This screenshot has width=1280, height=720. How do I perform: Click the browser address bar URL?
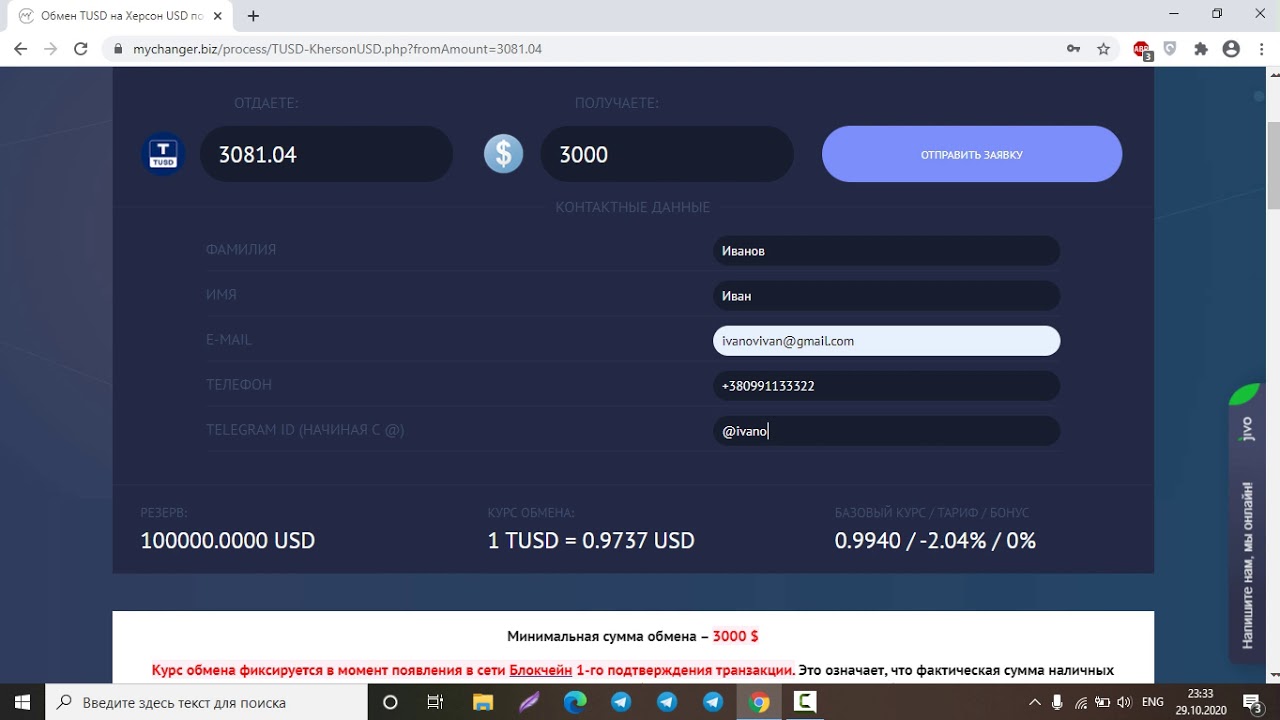pos(337,48)
